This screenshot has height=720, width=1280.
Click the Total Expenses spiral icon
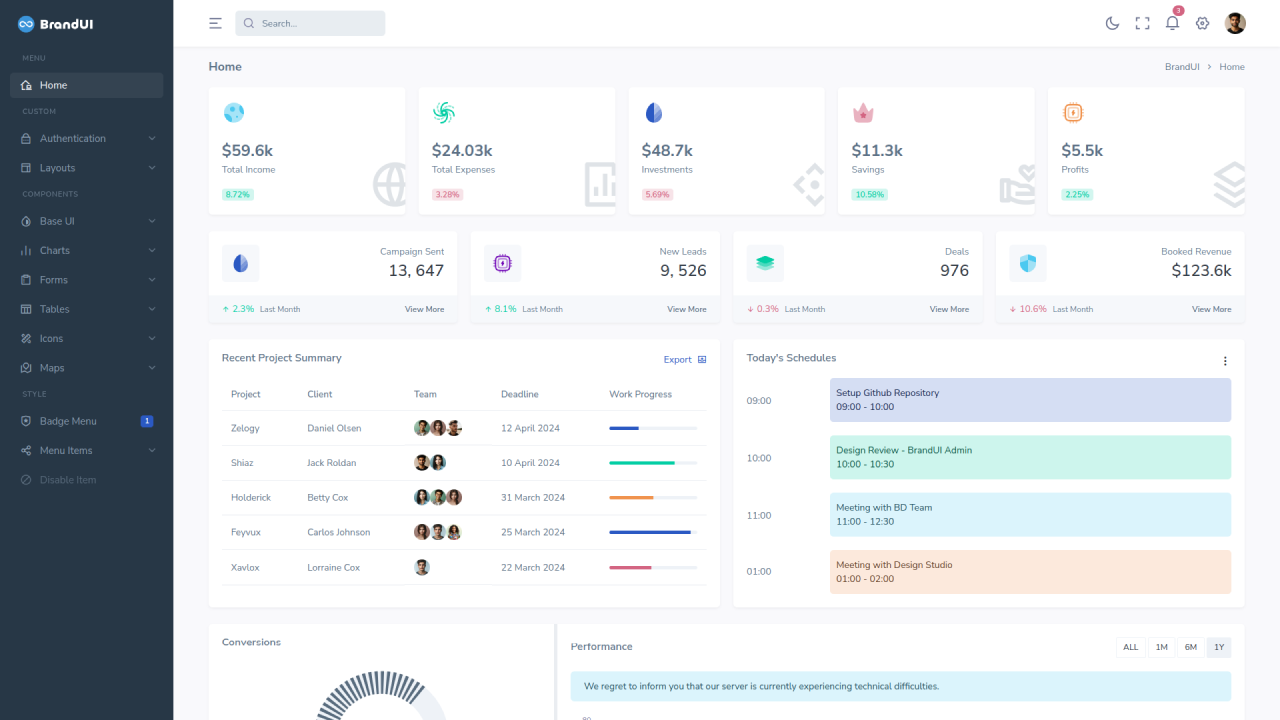coord(444,113)
